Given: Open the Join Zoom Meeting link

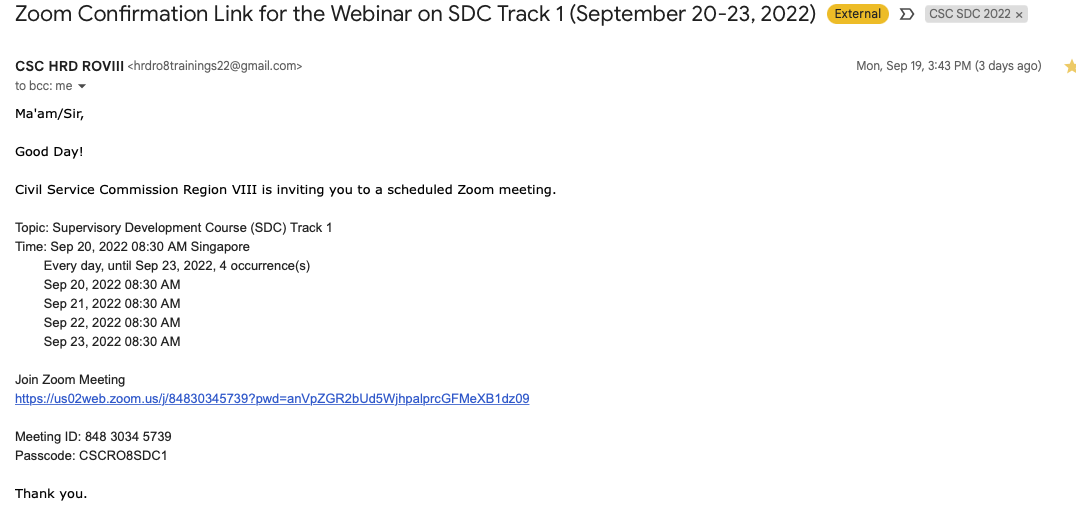Looking at the screenshot, I should click(x=272, y=399).
